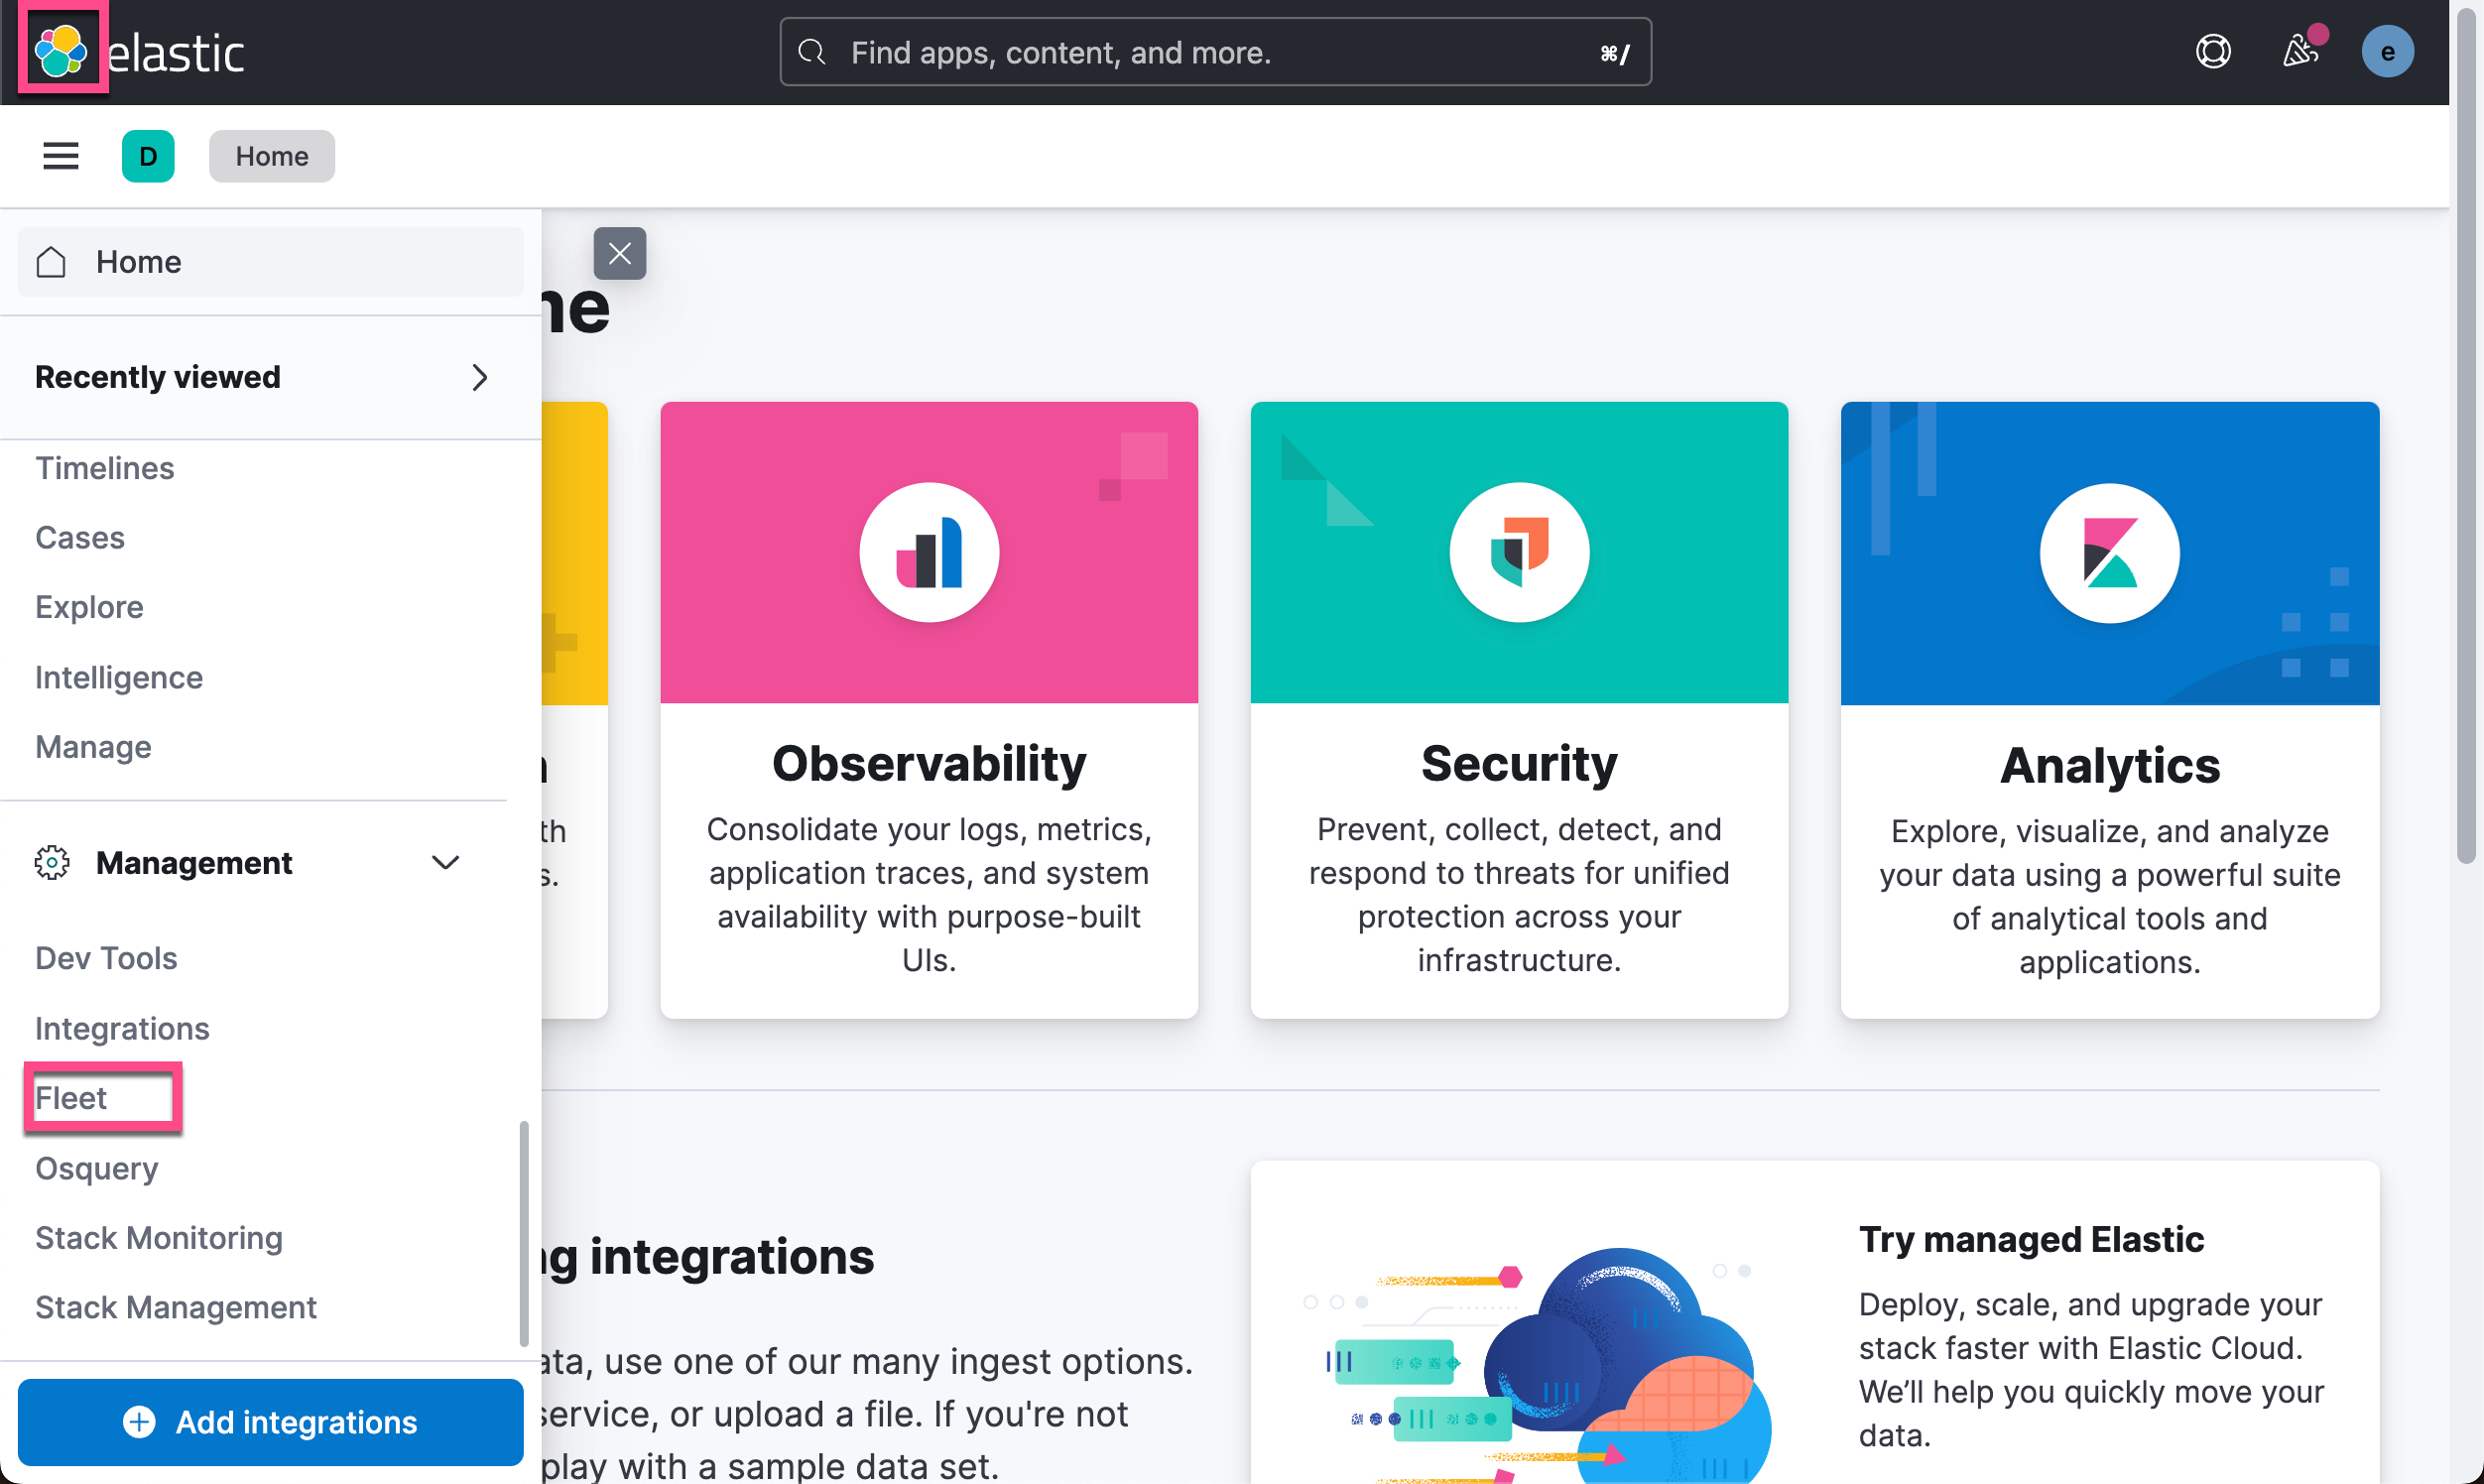Click the Observability bar chart icon
Screen dimensions: 2484x1484
pos(928,553)
